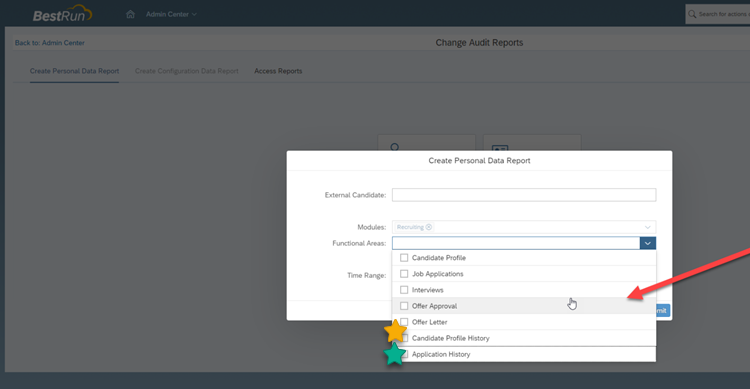
Task: Select the Candidate Profile History option
Action: 524,338
